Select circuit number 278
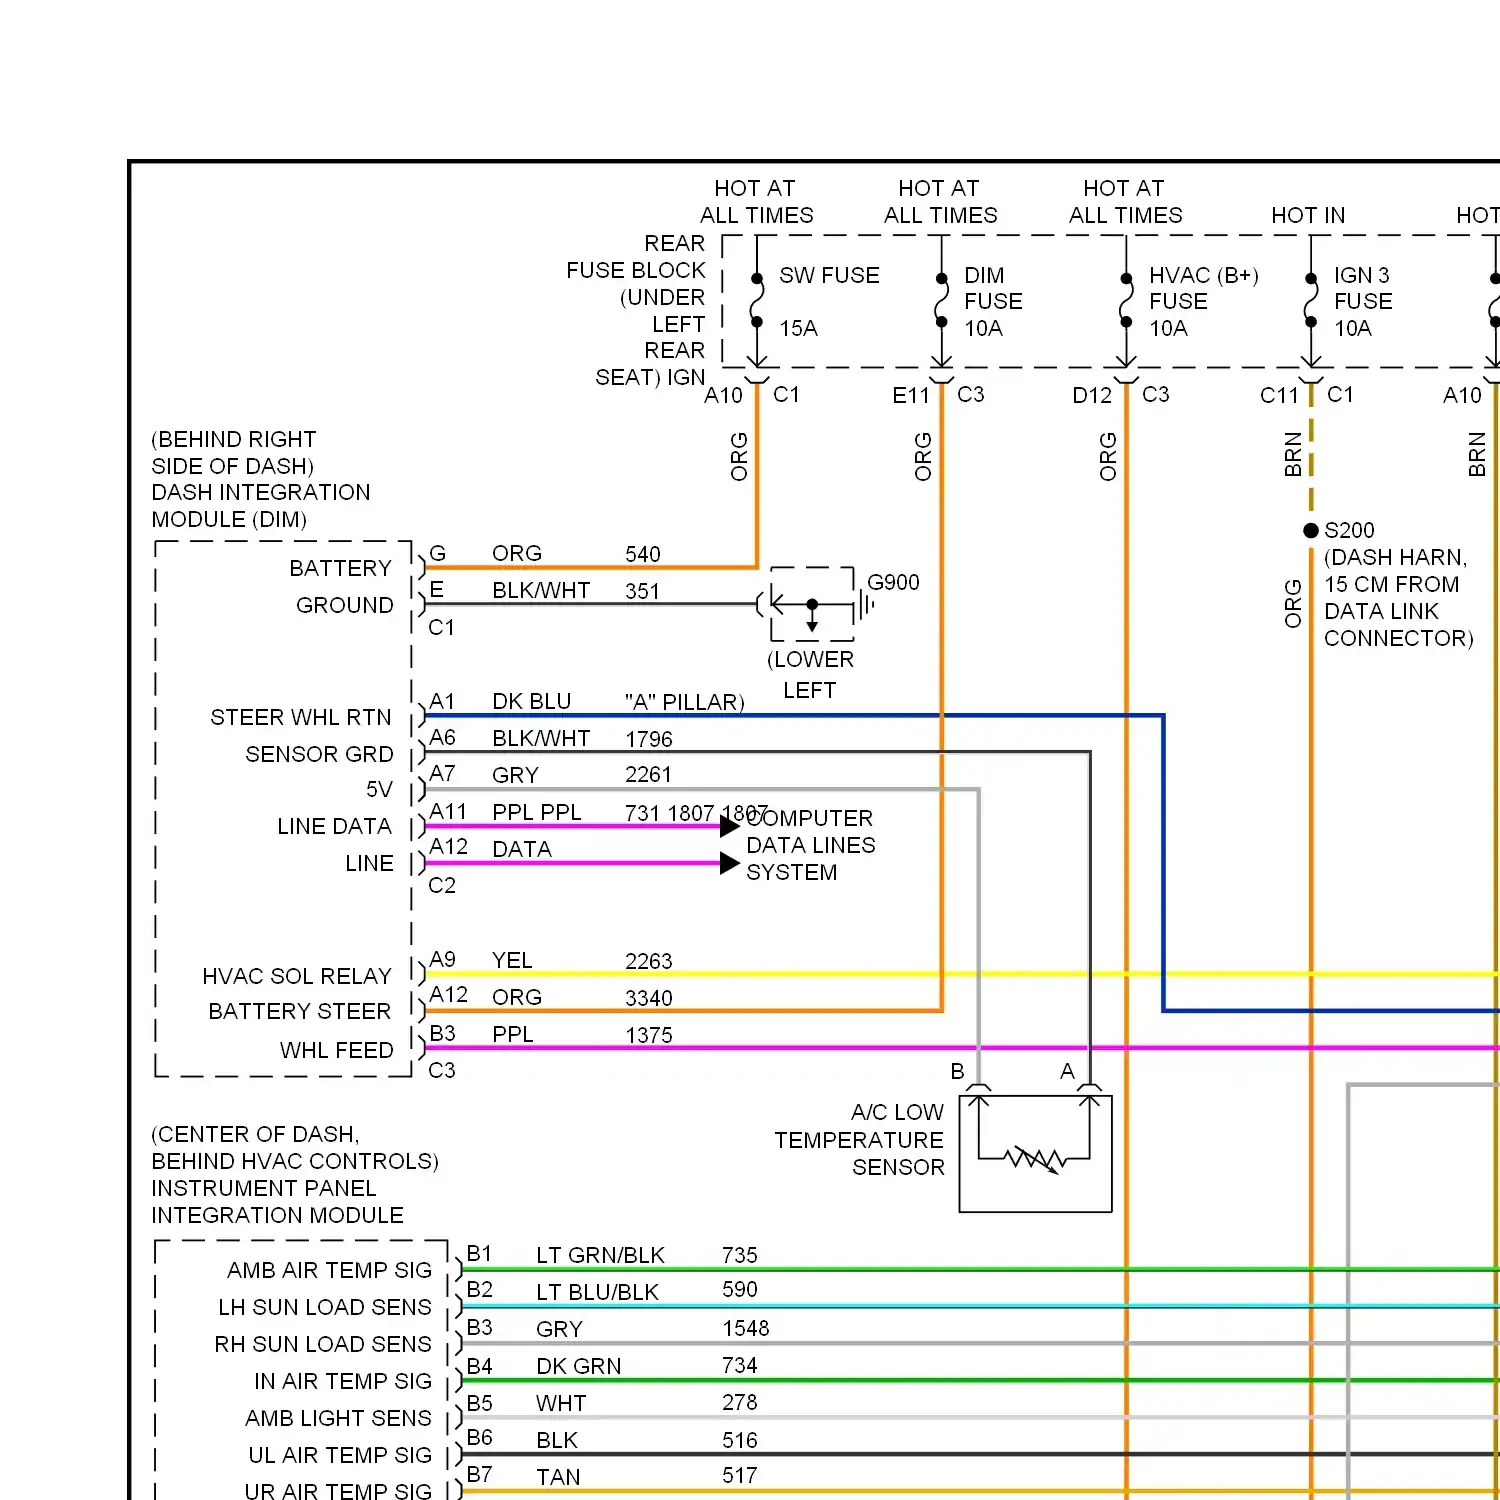This screenshot has height=1500, width=1500. 740,1403
